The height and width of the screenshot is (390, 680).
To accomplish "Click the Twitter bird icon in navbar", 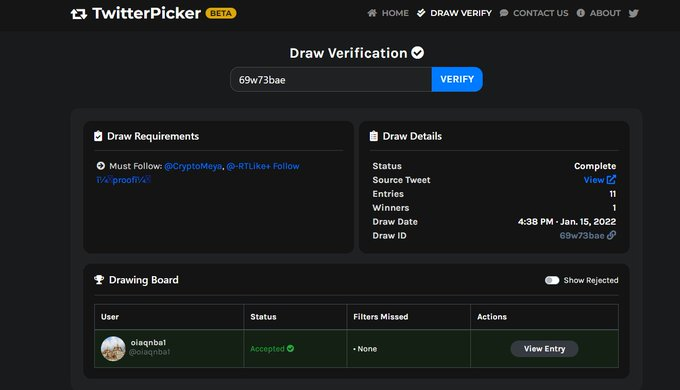I will [634, 13].
